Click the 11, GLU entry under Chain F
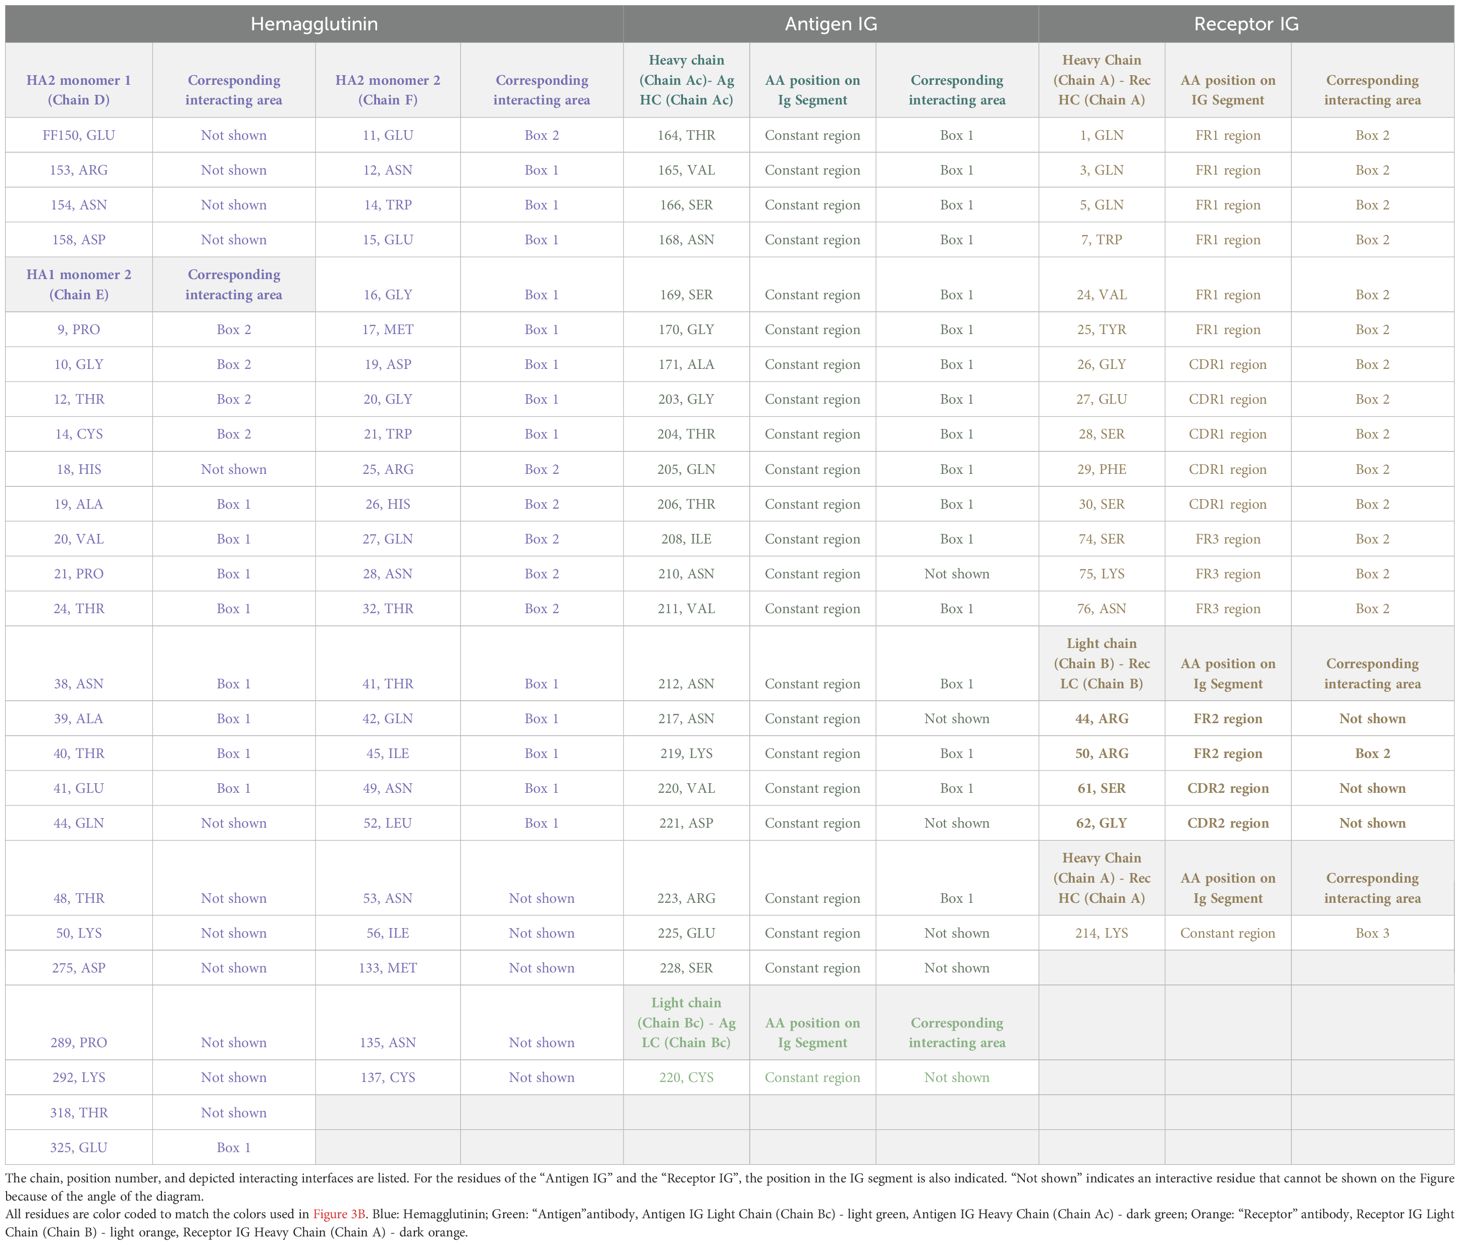The width and height of the screenshot is (1460, 1245). pyautogui.click(x=388, y=135)
